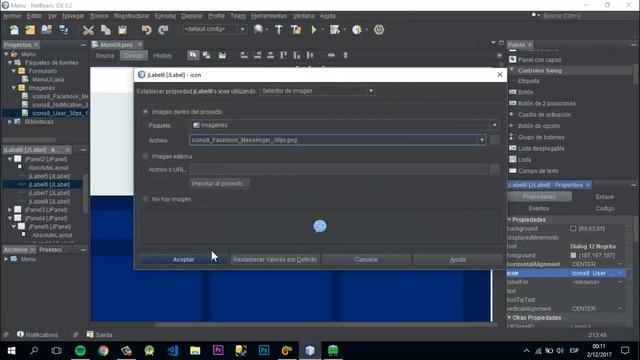Collapse the Propiedades section in the Properties panel
This screenshot has height=360, width=640.
point(509,220)
